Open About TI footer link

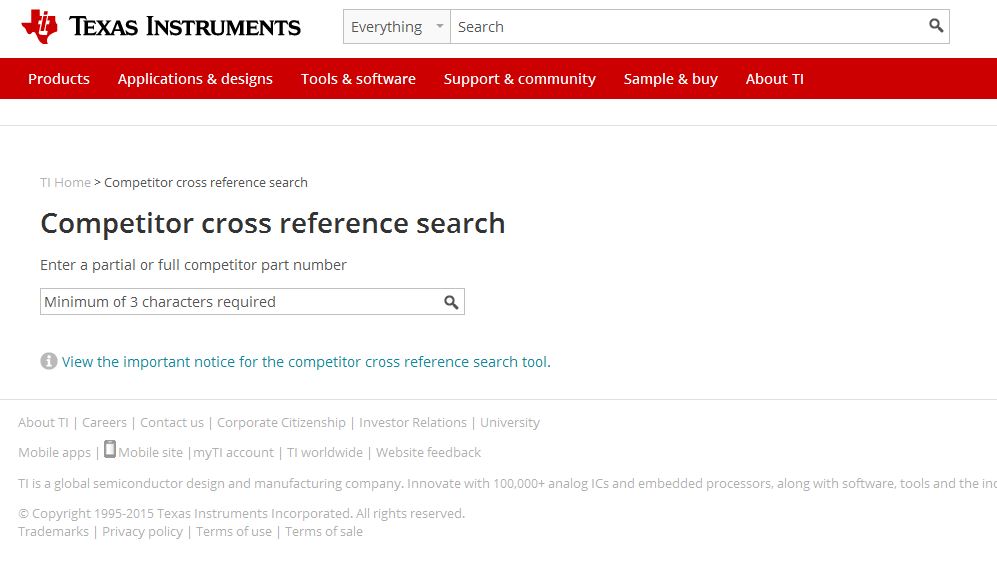click(43, 422)
